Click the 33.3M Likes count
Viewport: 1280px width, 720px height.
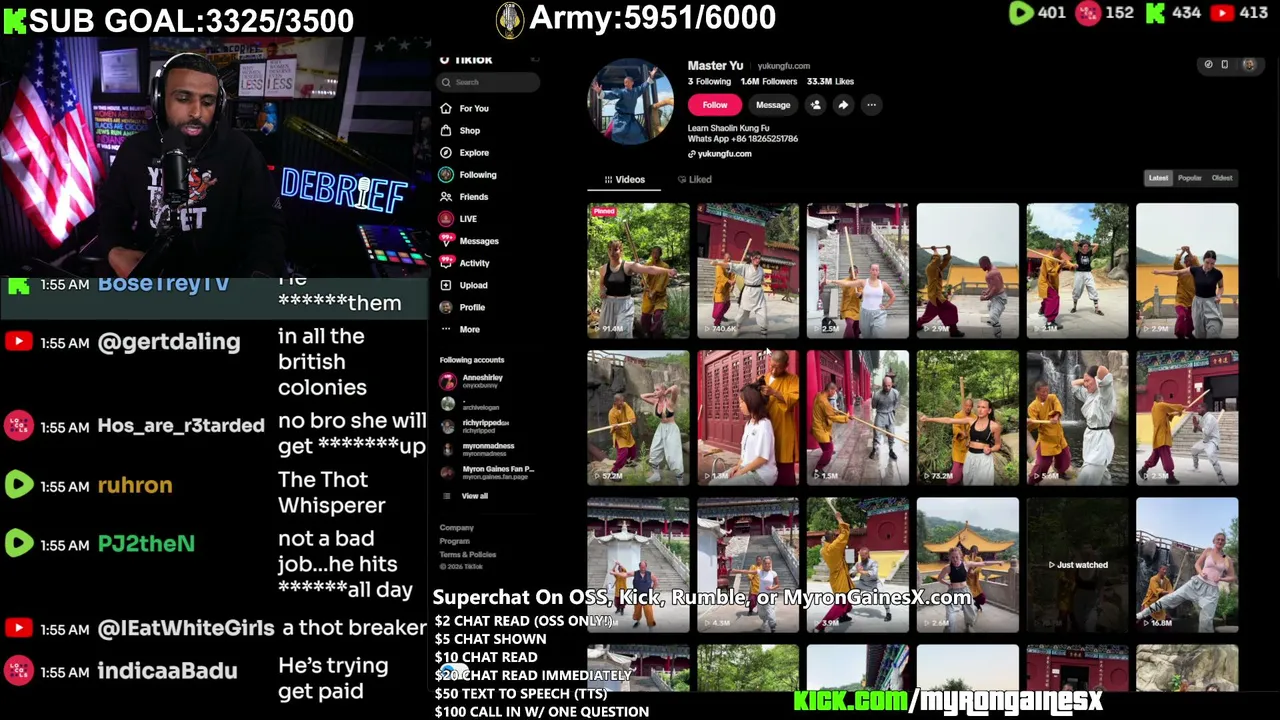pyautogui.click(x=830, y=82)
